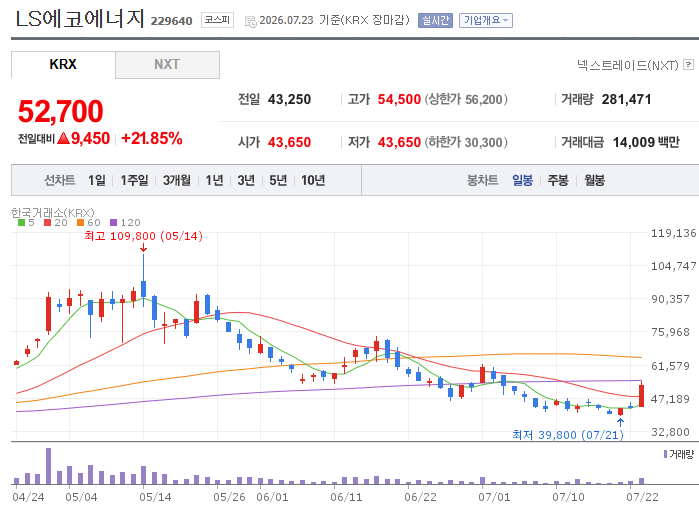Click the 넥스트레이드(NXT) text label
This screenshot has height=505, width=699.
627,66
